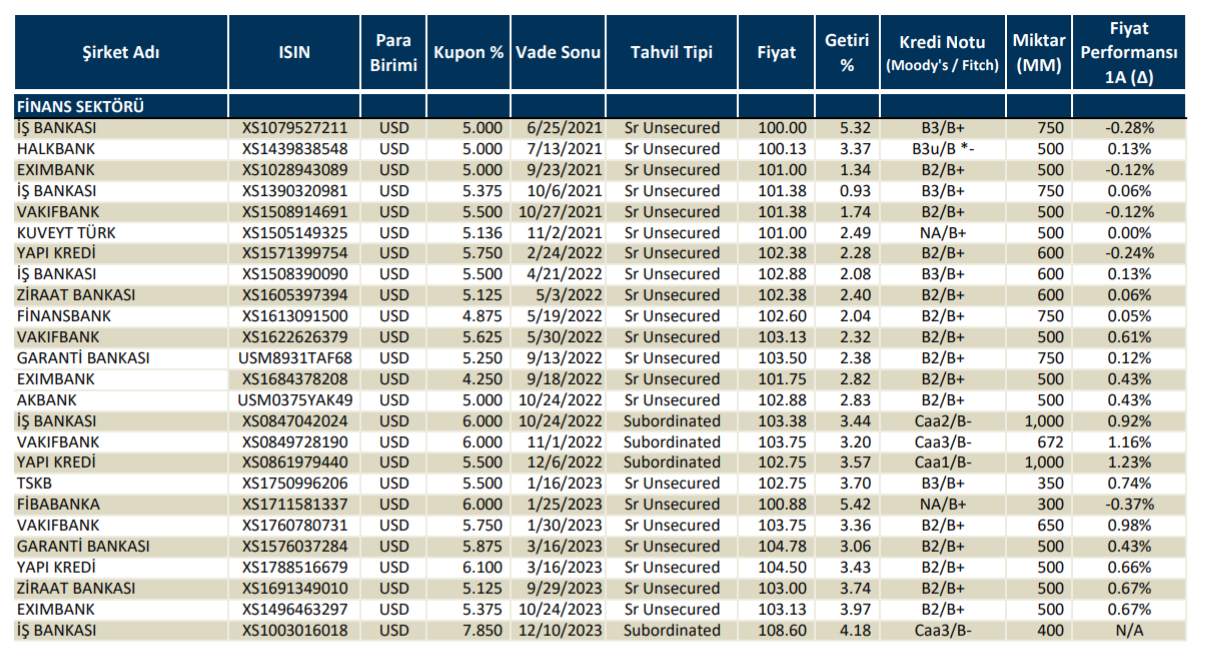Select ISIN XS1788516679

[x=294, y=568]
